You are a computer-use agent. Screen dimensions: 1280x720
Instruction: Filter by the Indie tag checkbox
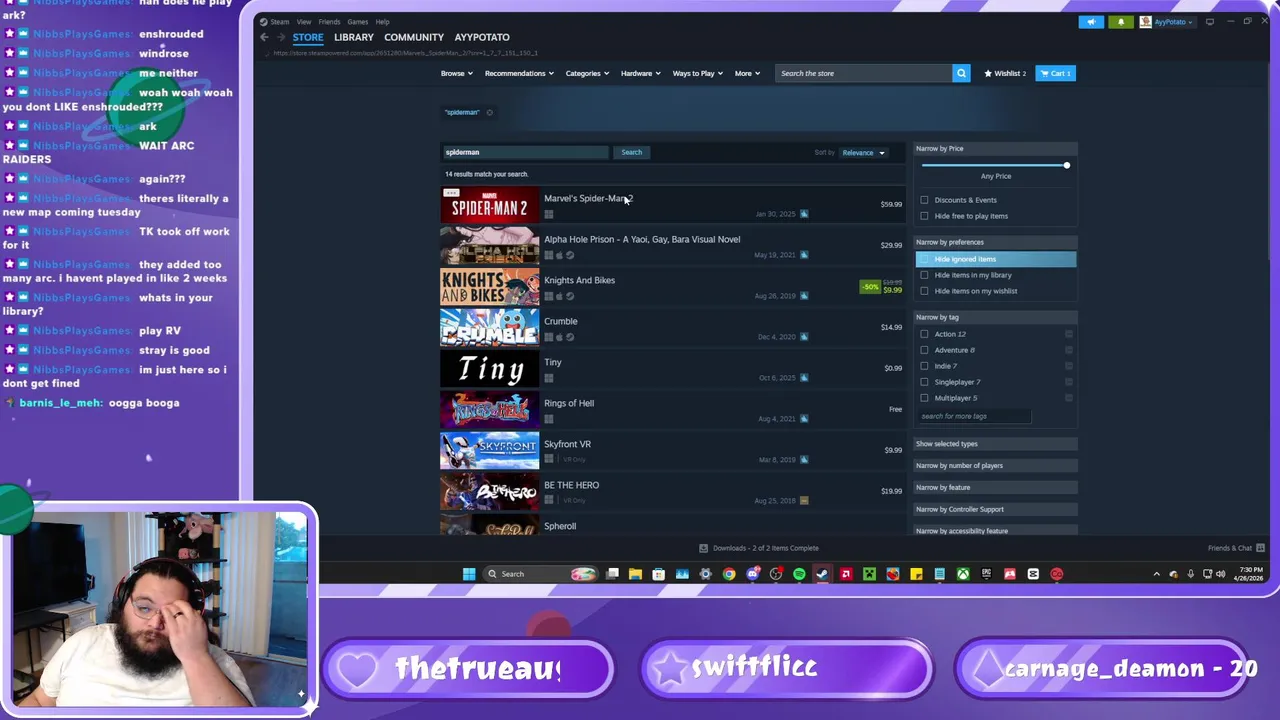[924, 366]
